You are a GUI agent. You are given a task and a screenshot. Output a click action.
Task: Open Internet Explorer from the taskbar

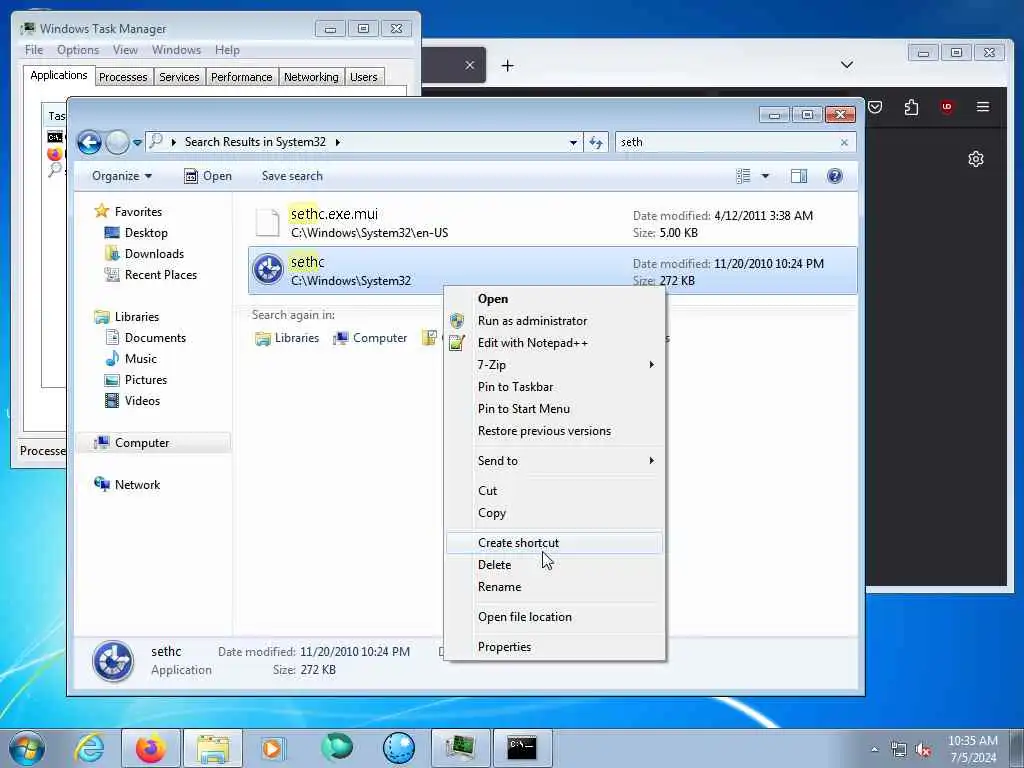tap(89, 748)
